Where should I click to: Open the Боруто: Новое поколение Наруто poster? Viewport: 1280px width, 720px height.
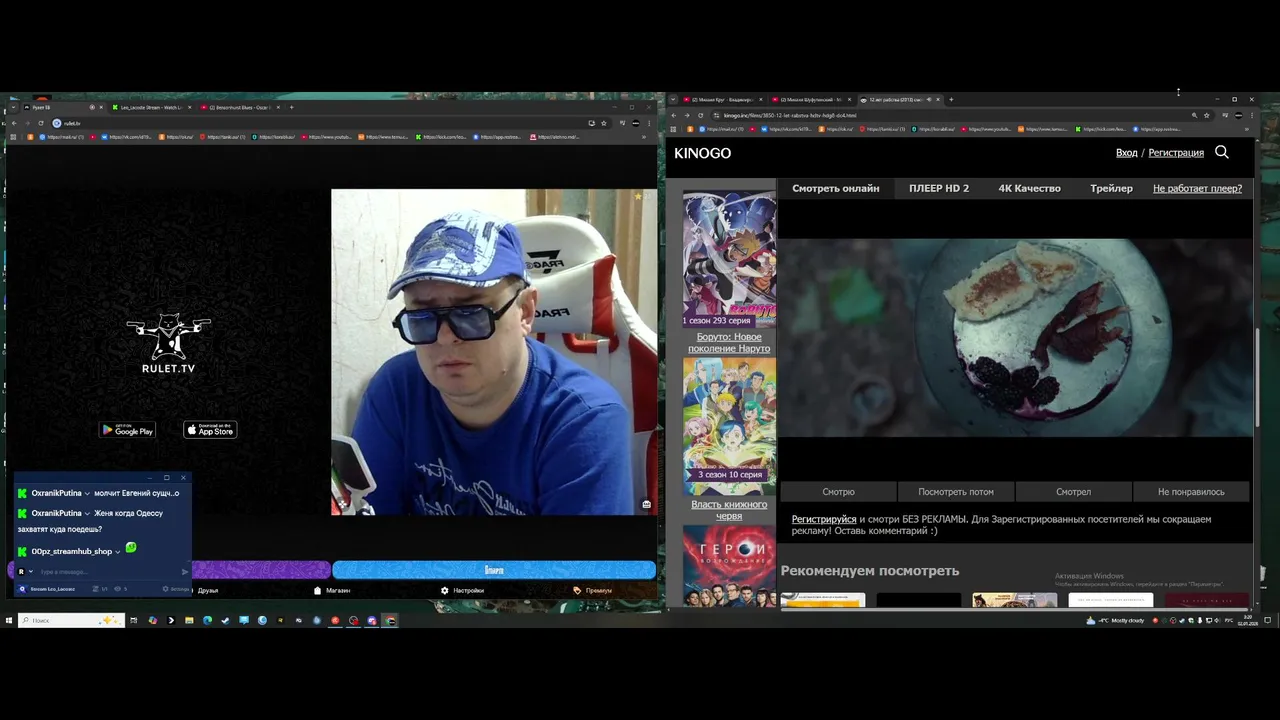[729, 259]
